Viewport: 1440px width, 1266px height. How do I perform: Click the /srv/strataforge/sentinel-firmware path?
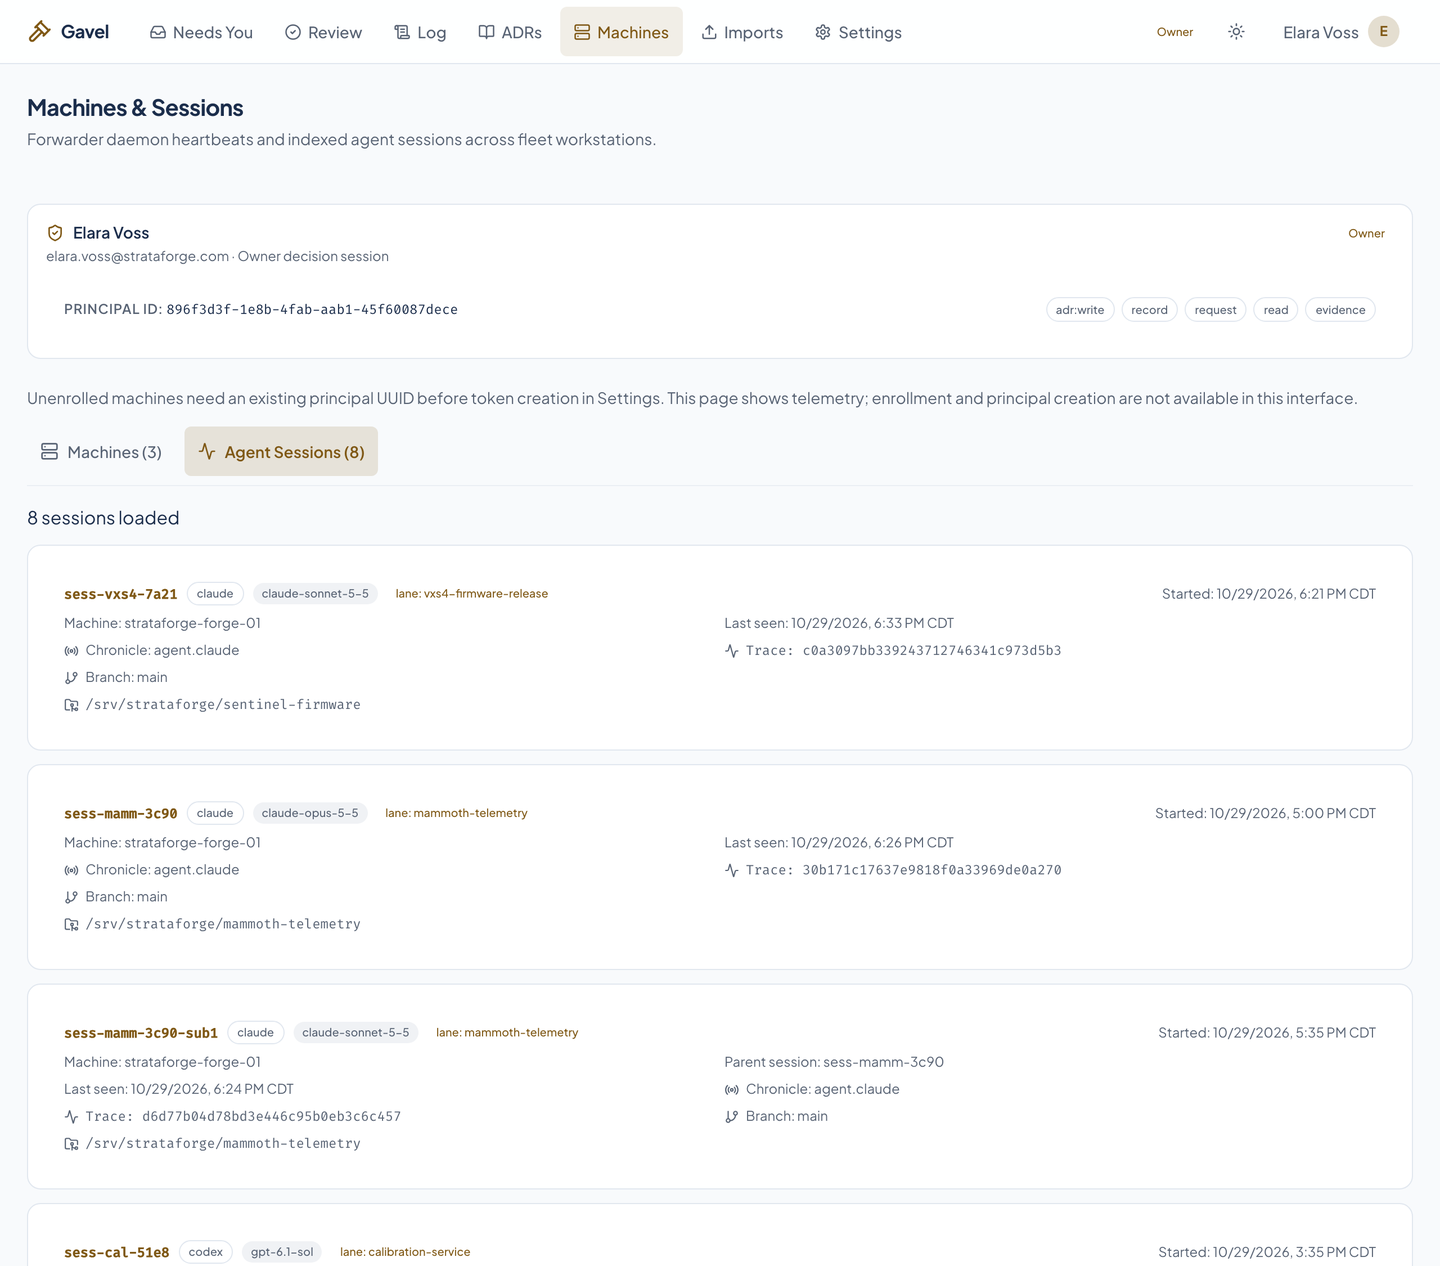point(223,705)
